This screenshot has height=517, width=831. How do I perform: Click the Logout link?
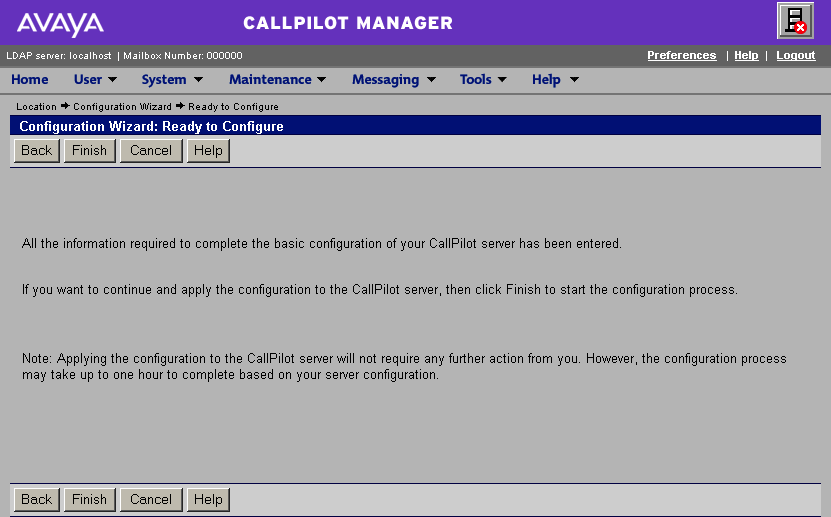coord(795,55)
